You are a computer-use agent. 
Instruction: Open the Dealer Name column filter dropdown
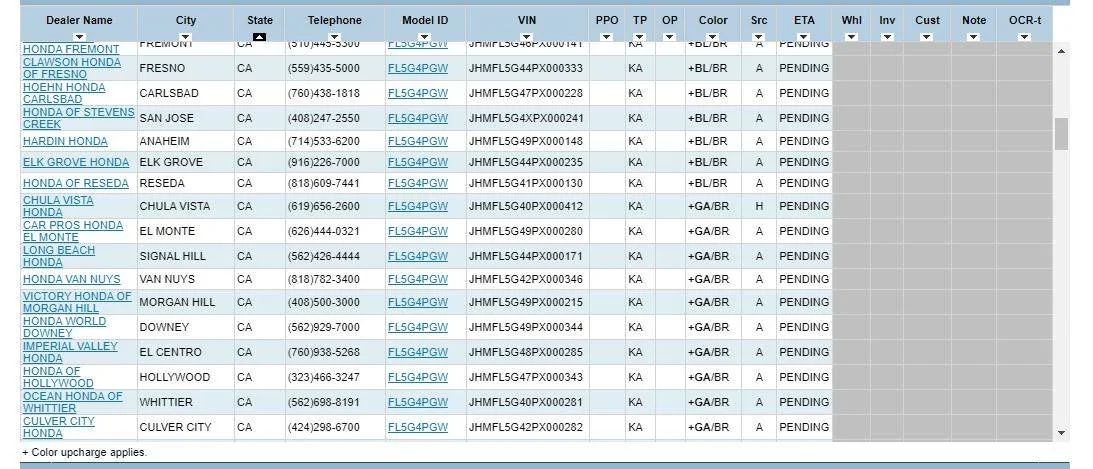pyautogui.click(x=79, y=37)
